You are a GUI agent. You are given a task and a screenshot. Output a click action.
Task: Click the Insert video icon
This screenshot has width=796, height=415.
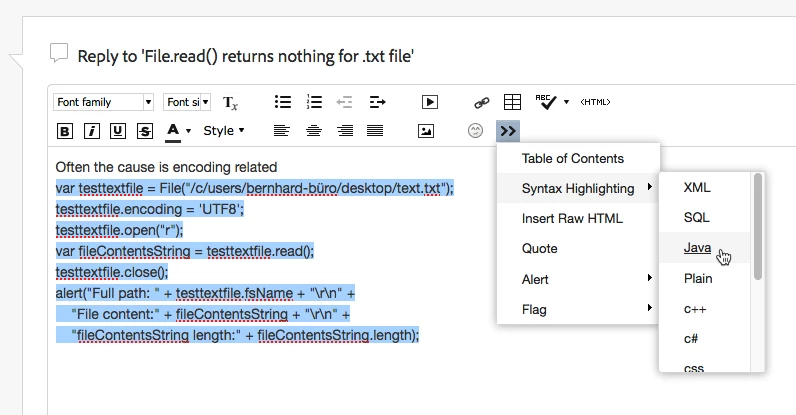click(x=429, y=102)
